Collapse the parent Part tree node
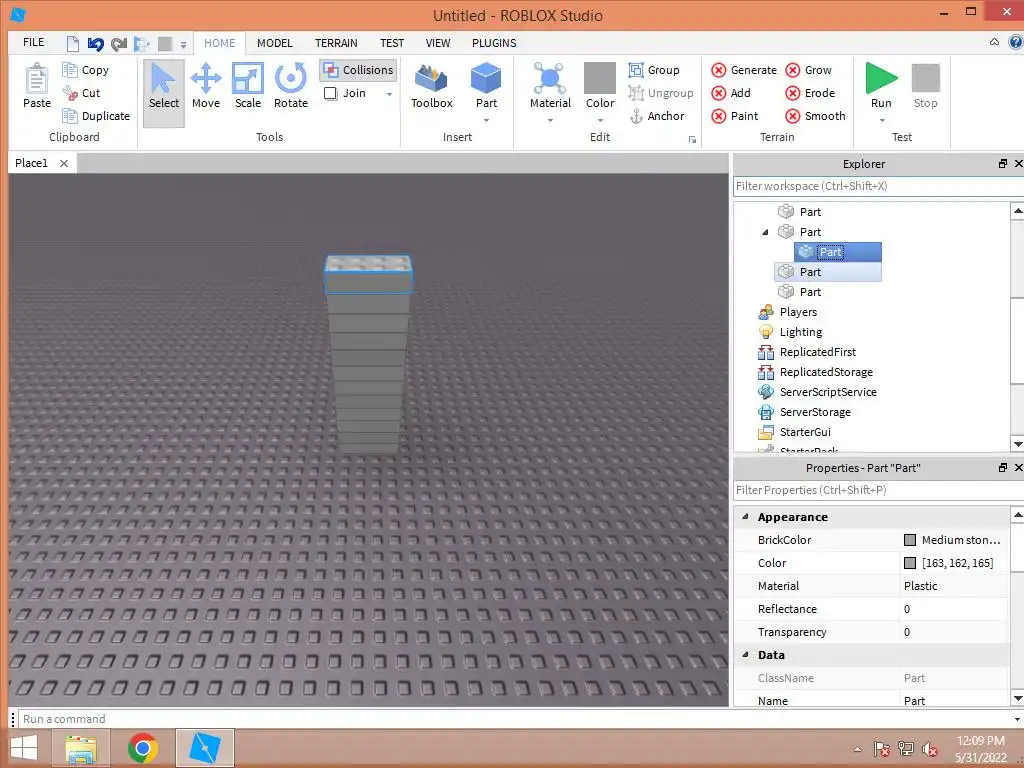 point(765,232)
